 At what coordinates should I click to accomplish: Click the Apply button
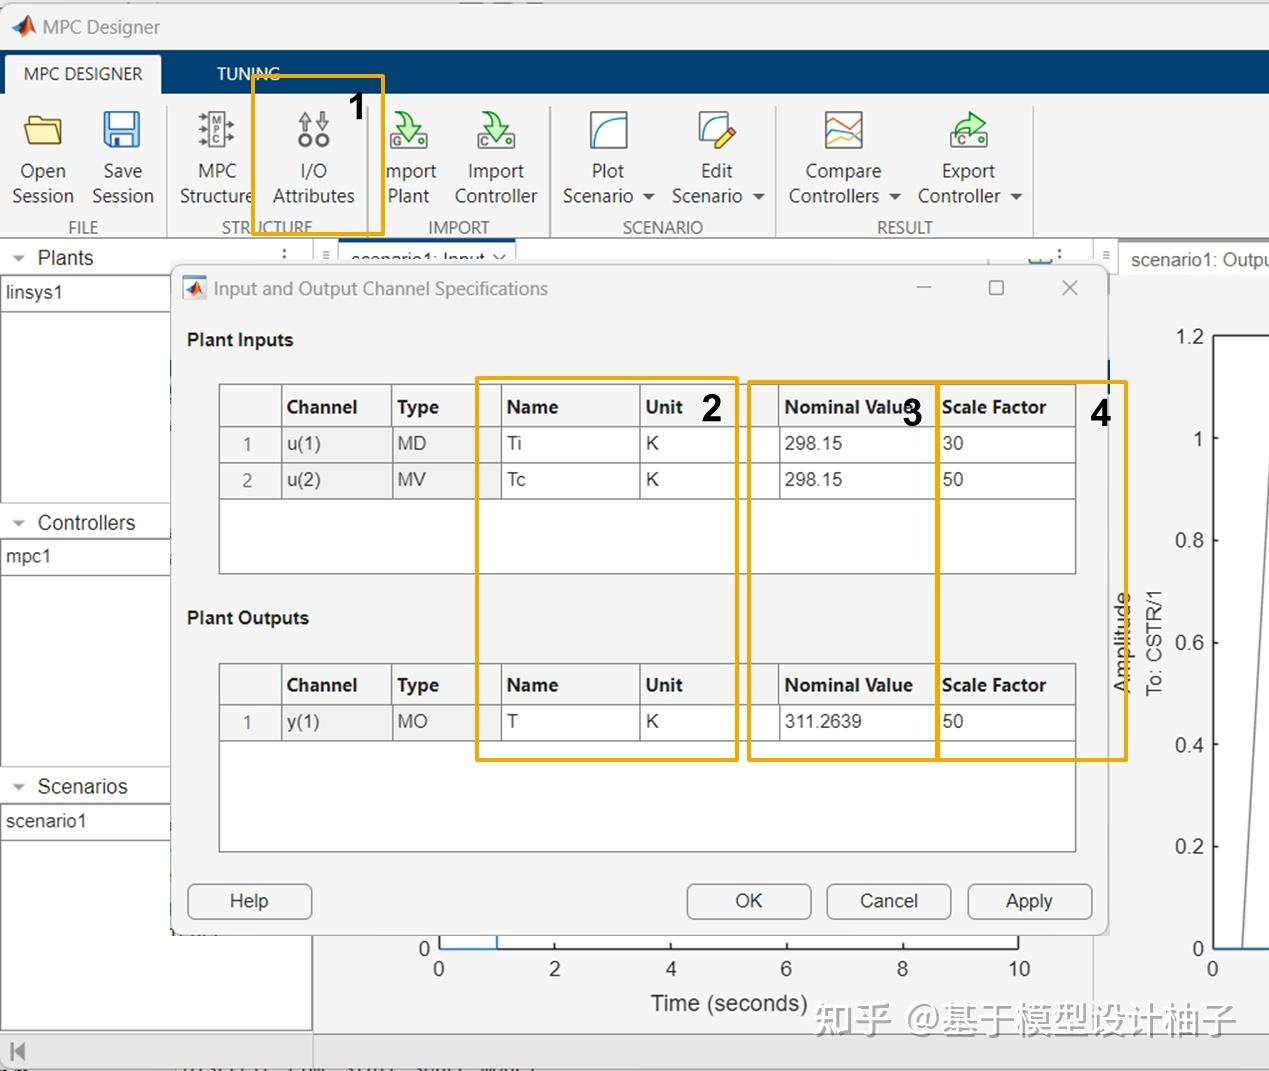[1028, 901]
